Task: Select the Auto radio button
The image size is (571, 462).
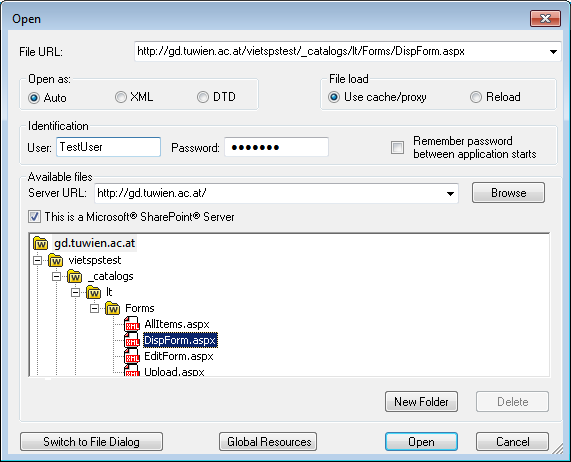Action: [34, 98]
